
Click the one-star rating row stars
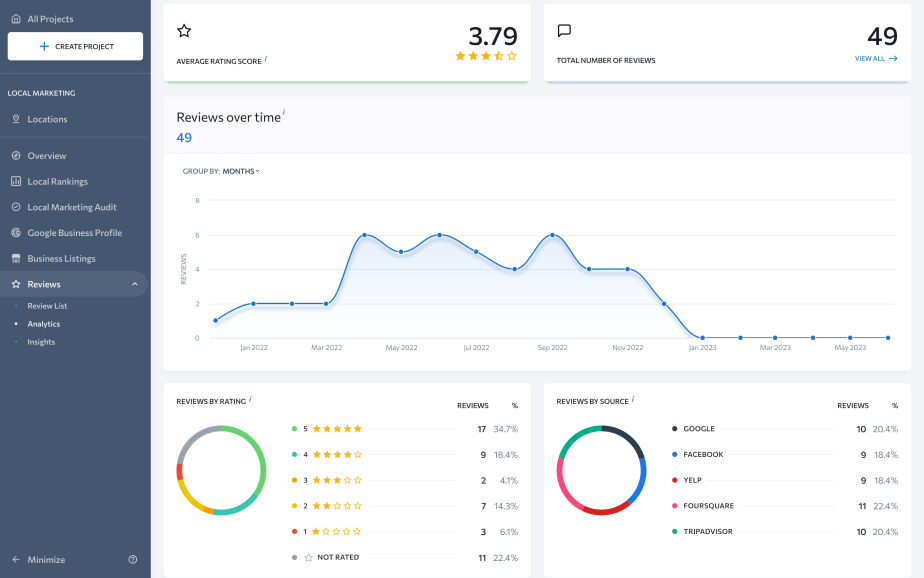[336, 531]
